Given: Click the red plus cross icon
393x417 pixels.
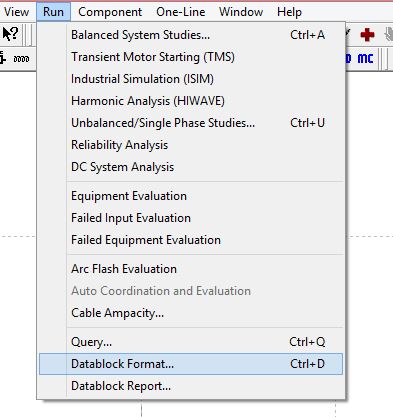Looking at the screenshot, I should pyautogui.click(x=367, y=35).
